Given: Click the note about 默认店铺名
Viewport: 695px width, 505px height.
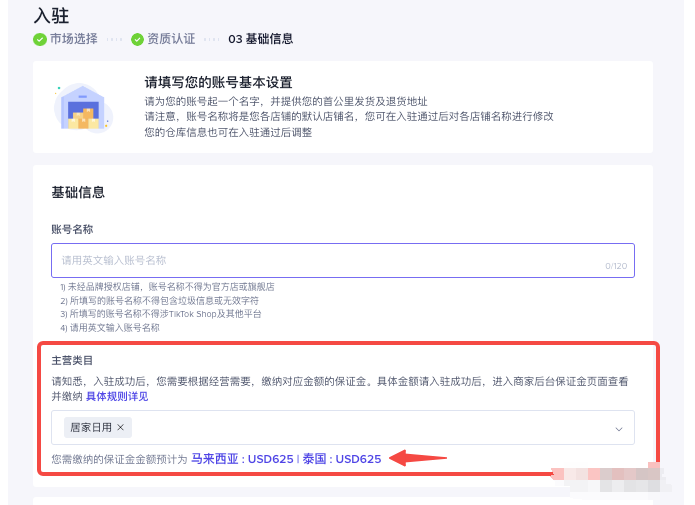Looking at the screenshot, I should 349,117.
